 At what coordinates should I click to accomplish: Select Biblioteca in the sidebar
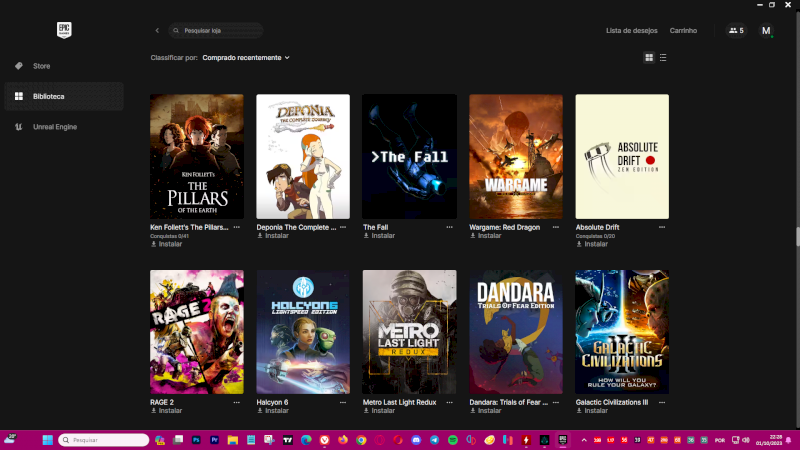(x=48, y=96)
